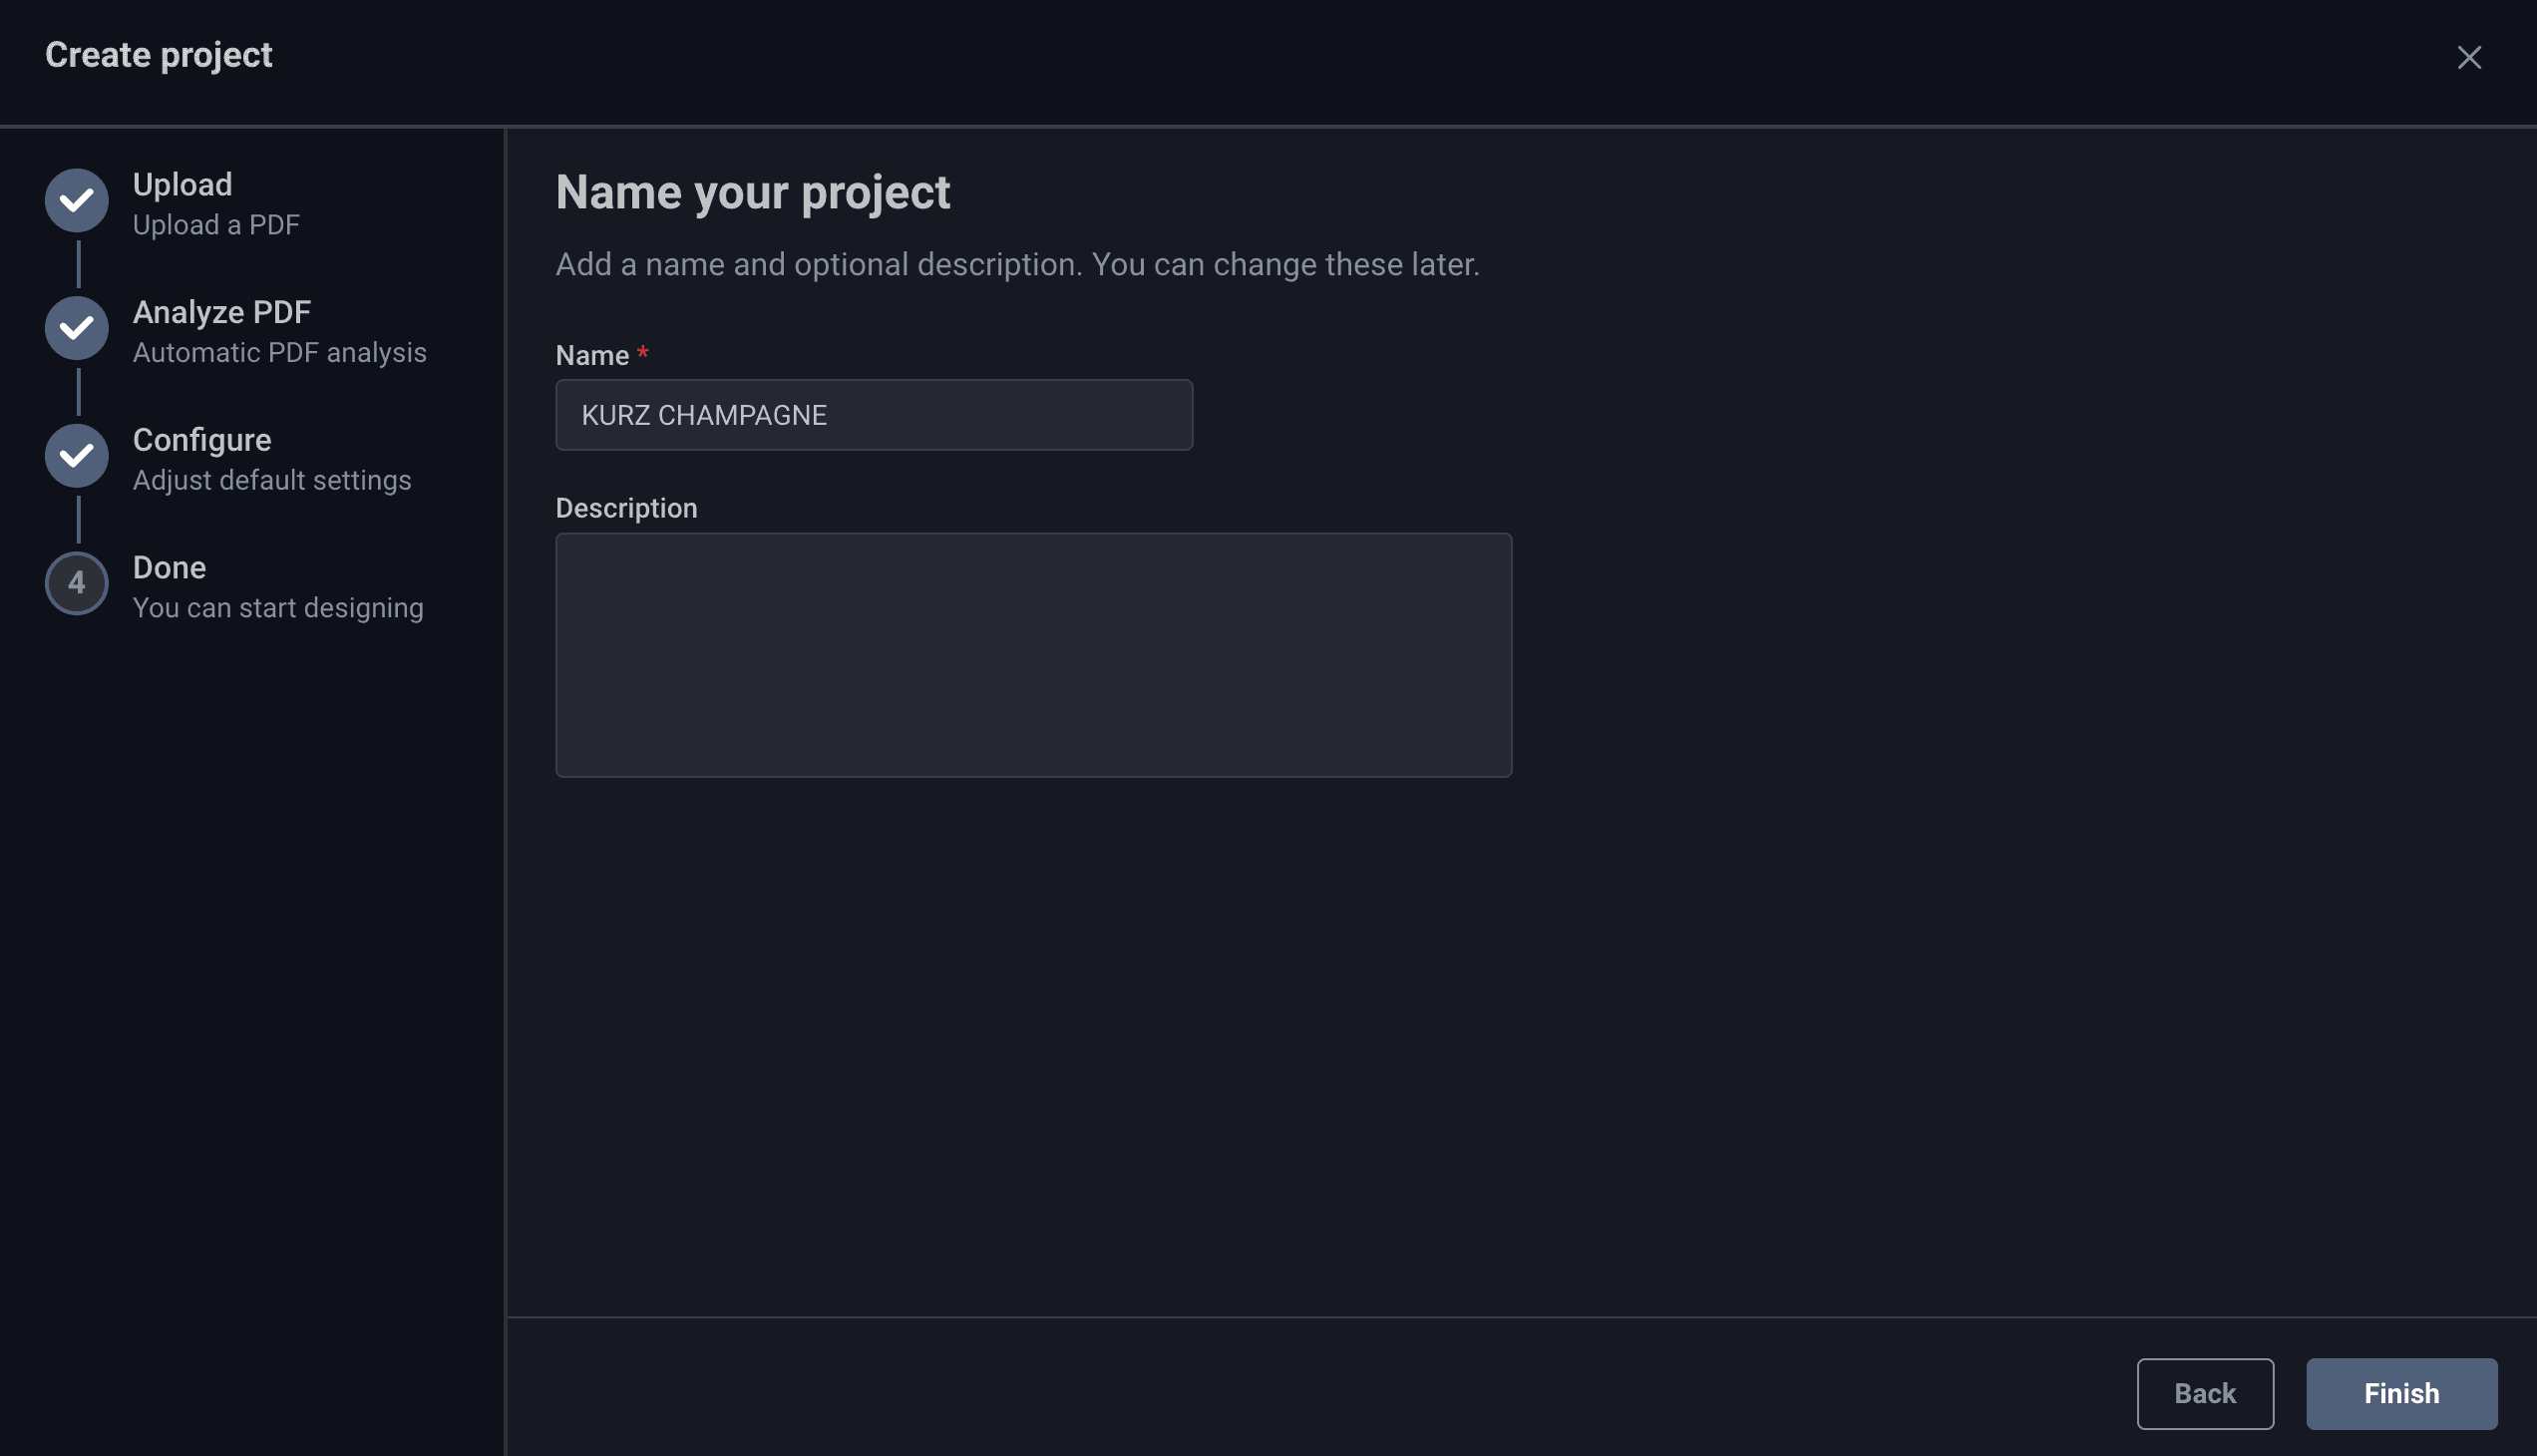
Task: Select the Analyze PDF step checkmark icon
Action: point(77,328)
